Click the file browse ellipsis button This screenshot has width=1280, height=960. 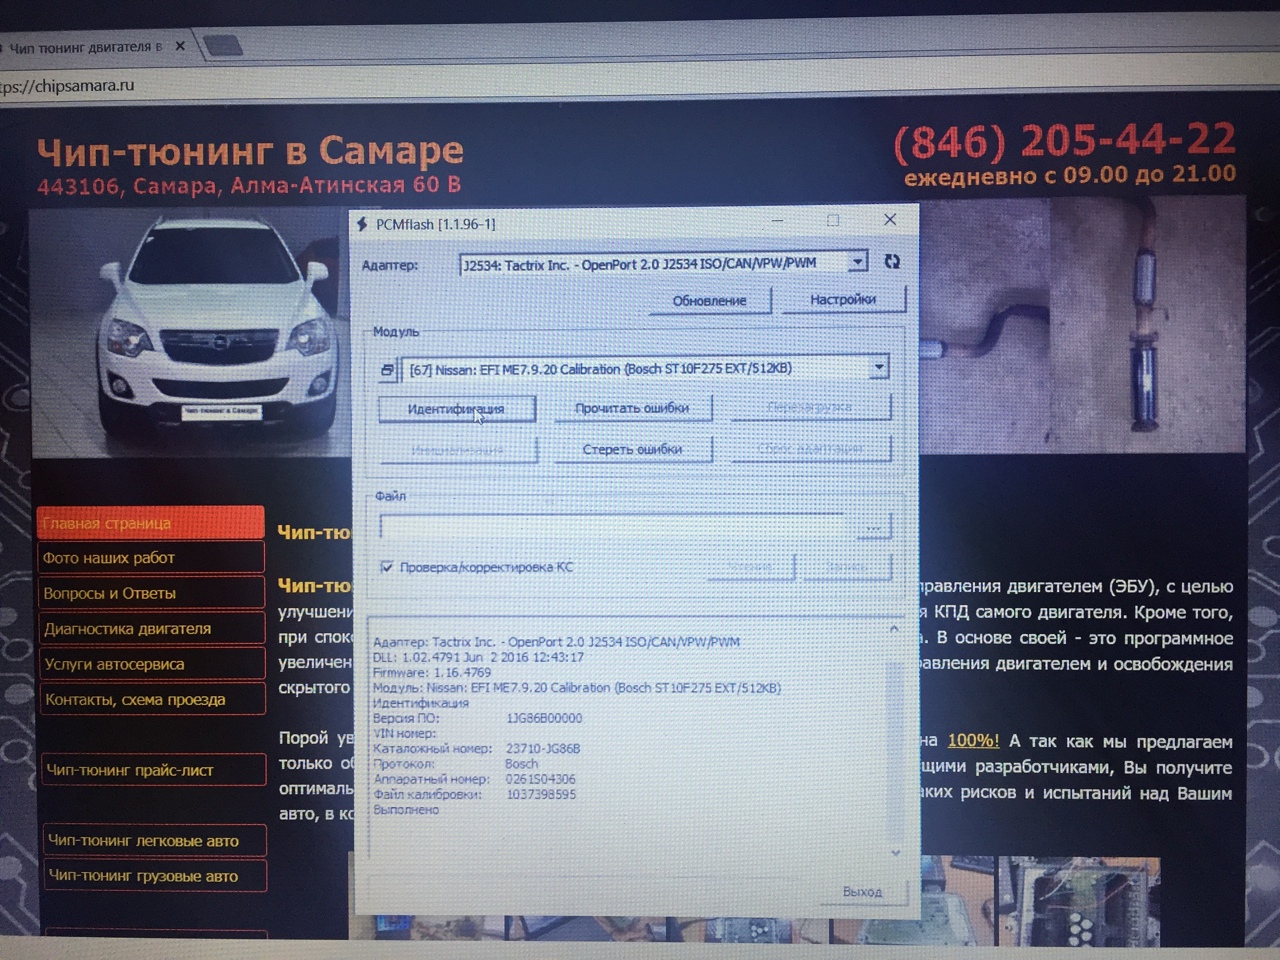coord(874,526)
